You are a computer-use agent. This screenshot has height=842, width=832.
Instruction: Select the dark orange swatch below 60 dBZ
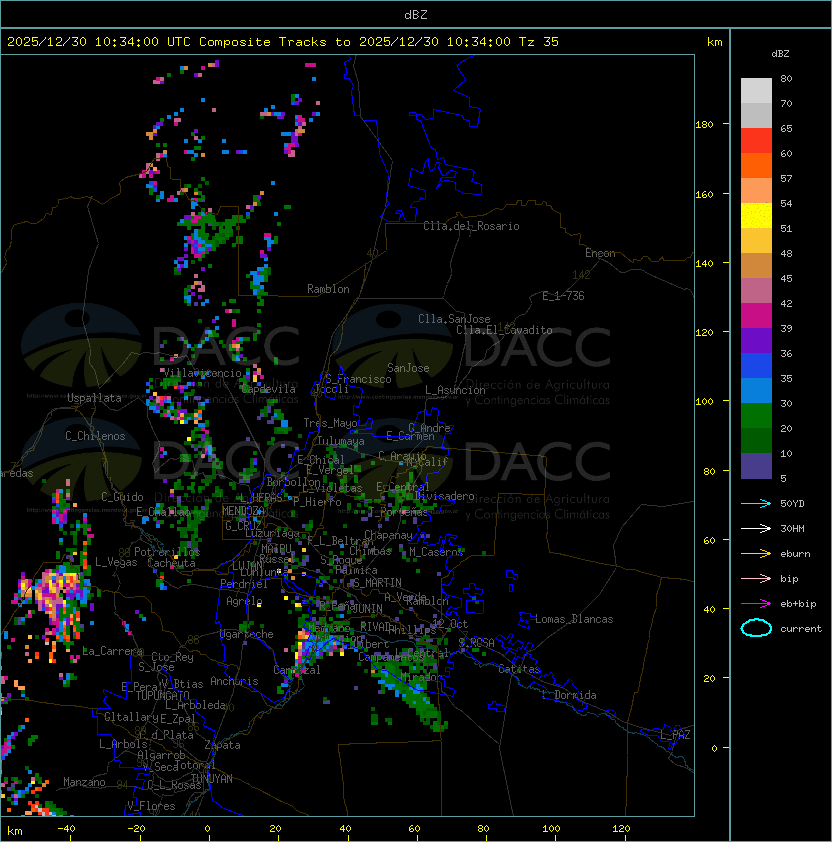[x=756, y=165]
